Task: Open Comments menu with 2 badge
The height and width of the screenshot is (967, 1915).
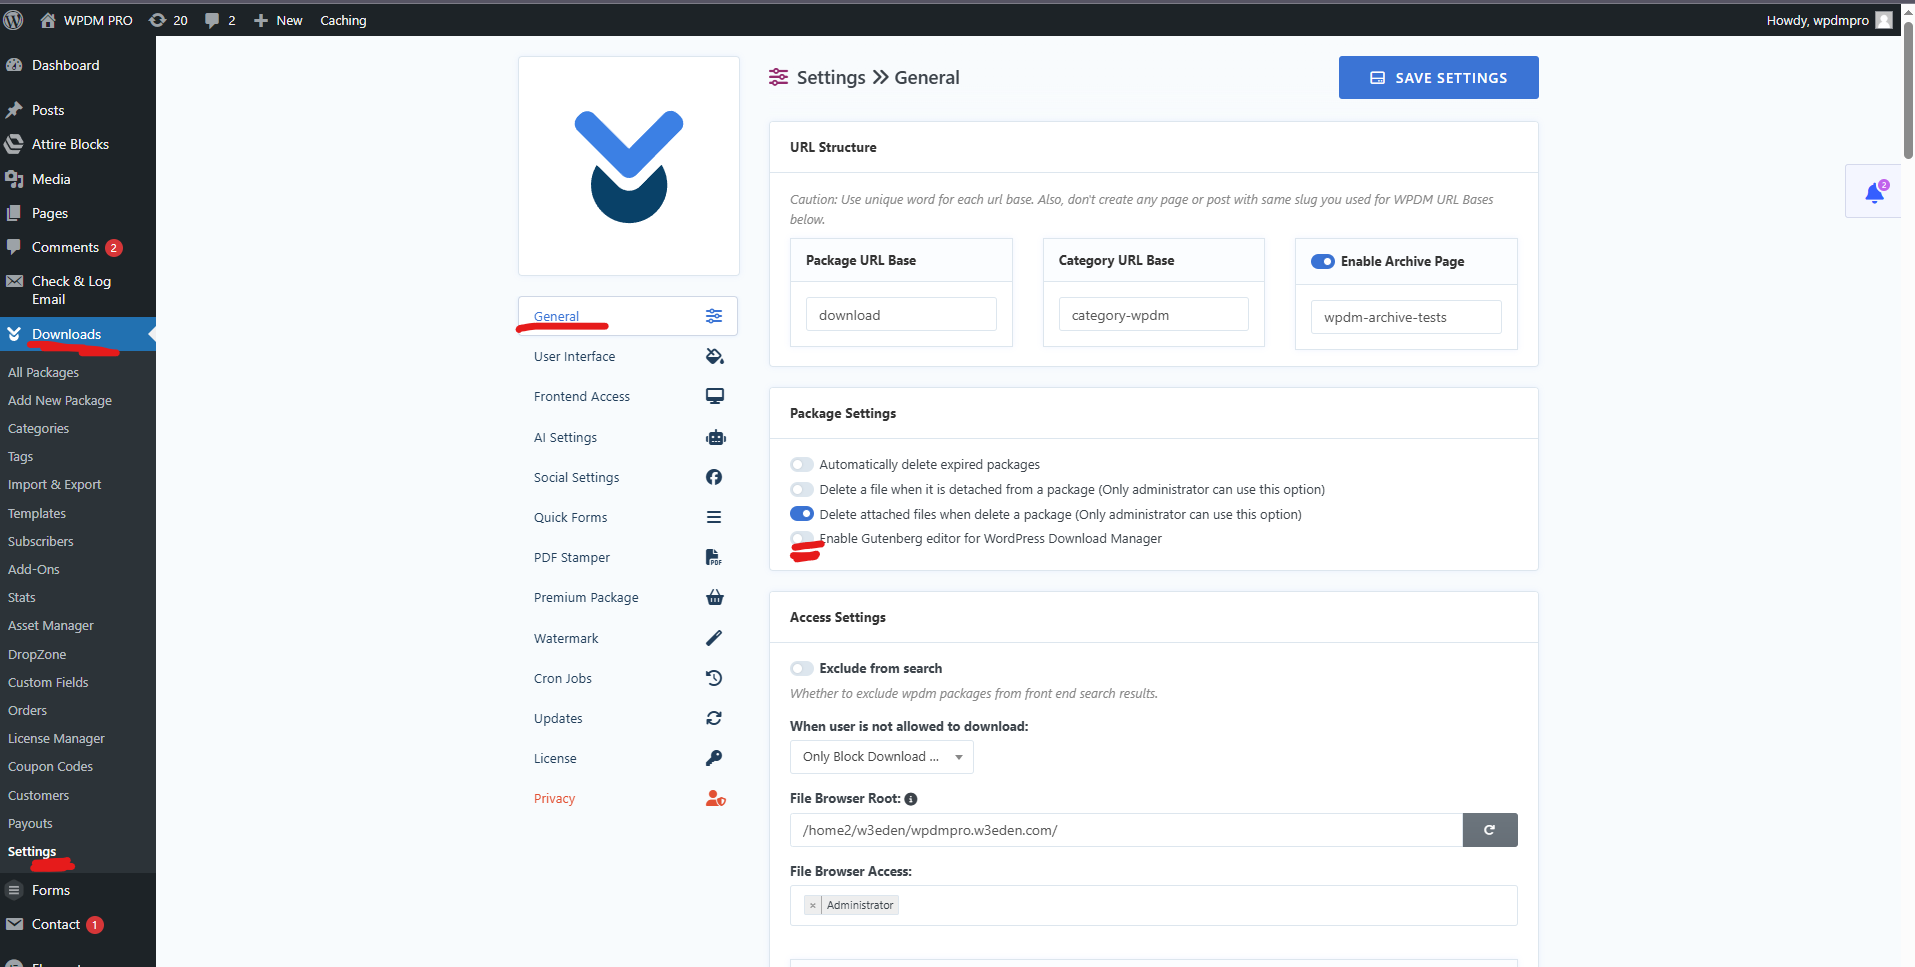Action: (65, 247)
